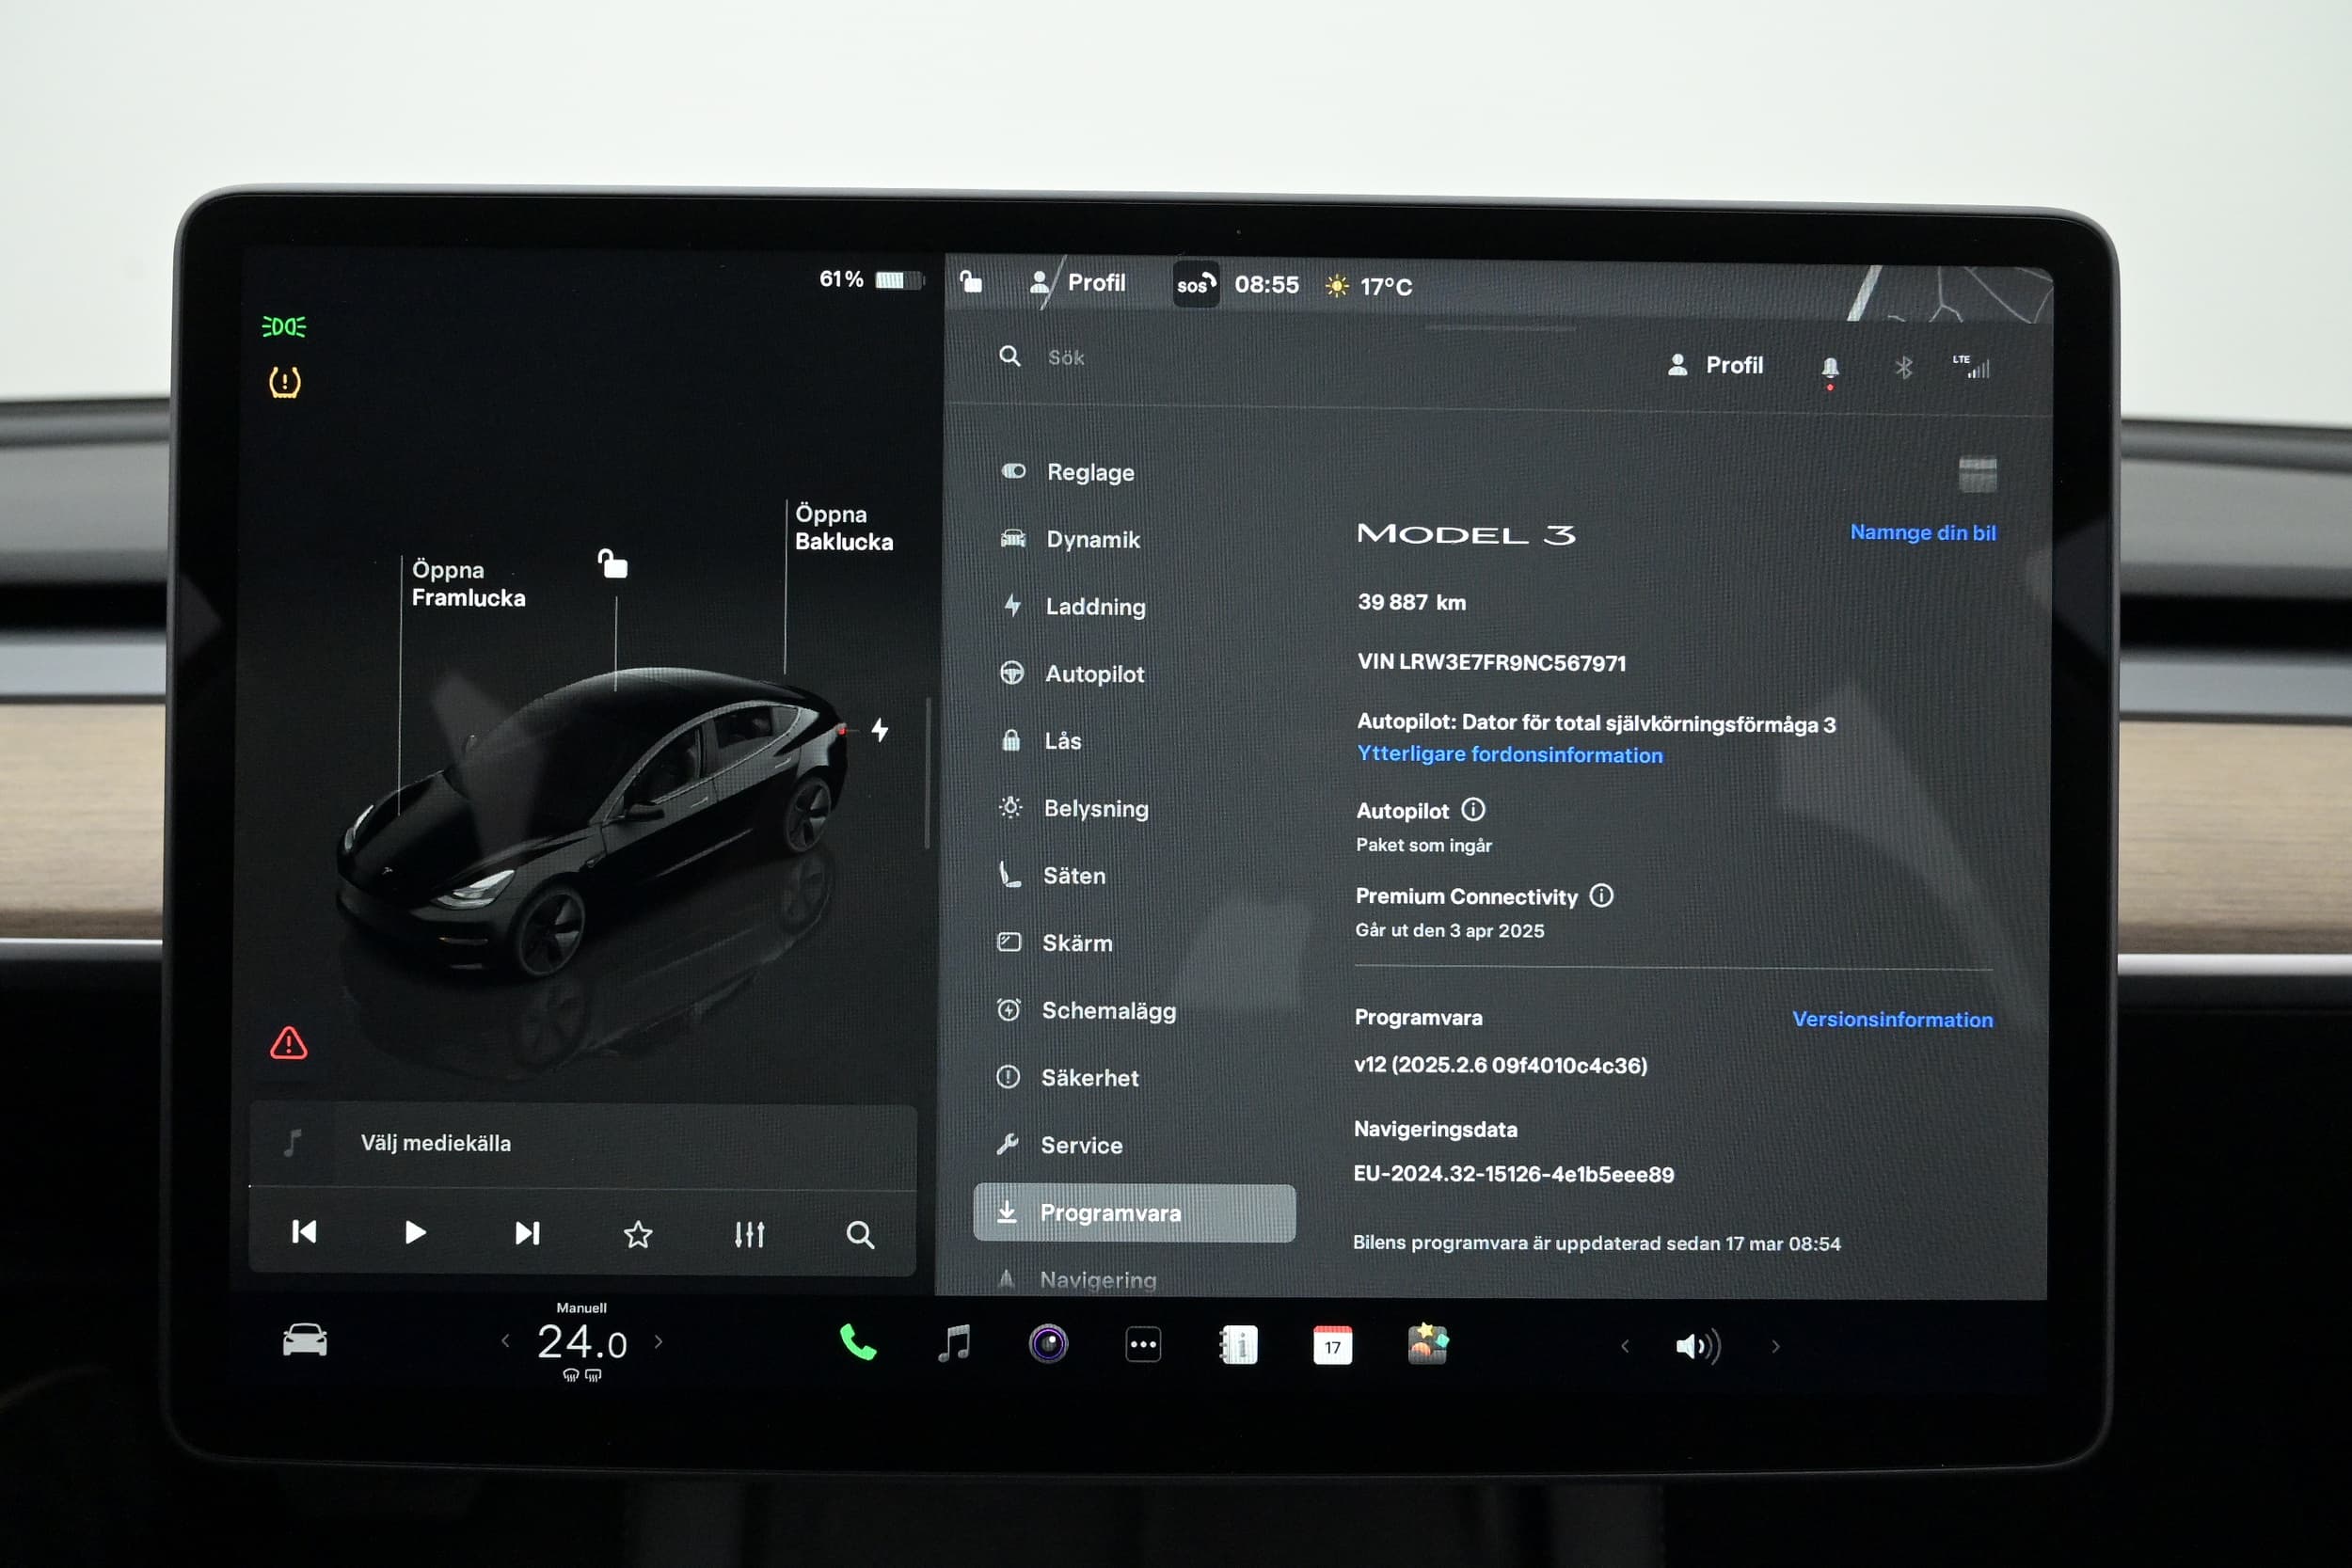This screenshot has height=1568, width=2352.
Task: Increase cabin temperature with right arrow
Action: point(658,1342)
